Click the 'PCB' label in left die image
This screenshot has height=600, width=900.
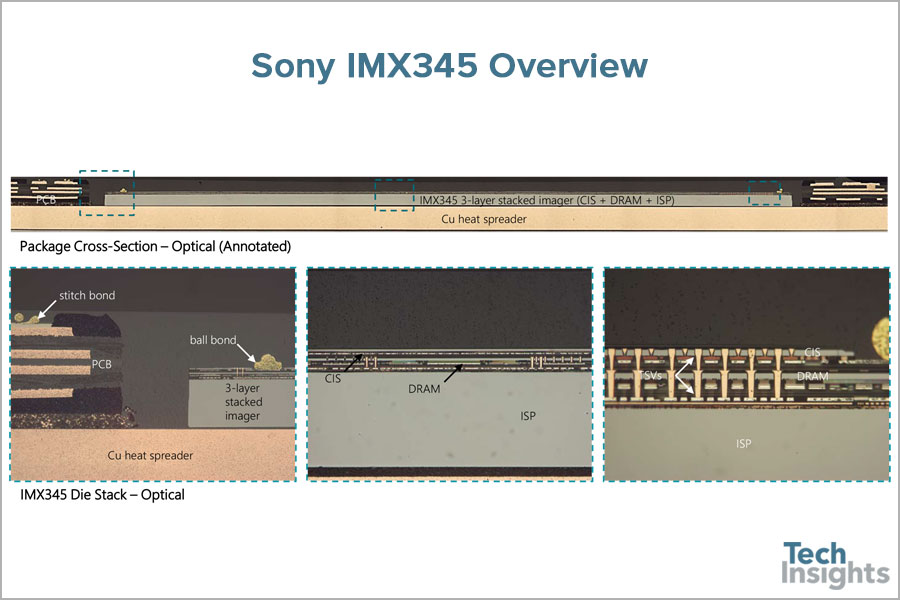tap(102, 364)
